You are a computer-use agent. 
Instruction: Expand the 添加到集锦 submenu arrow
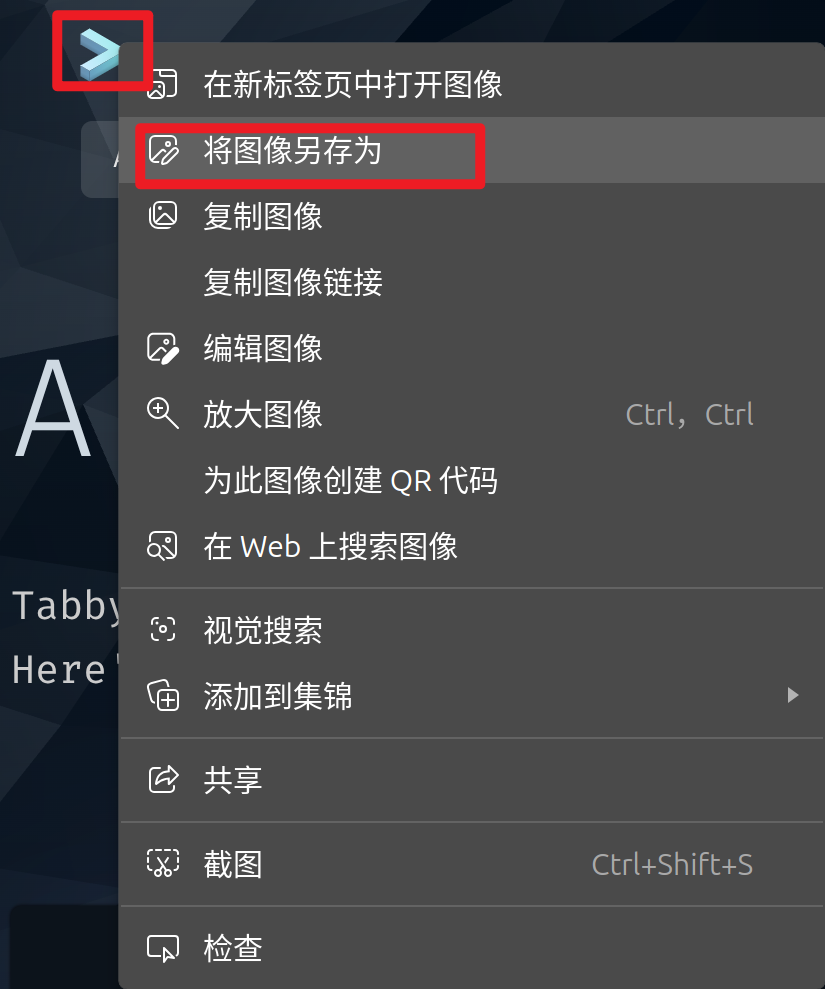point(793,696)
